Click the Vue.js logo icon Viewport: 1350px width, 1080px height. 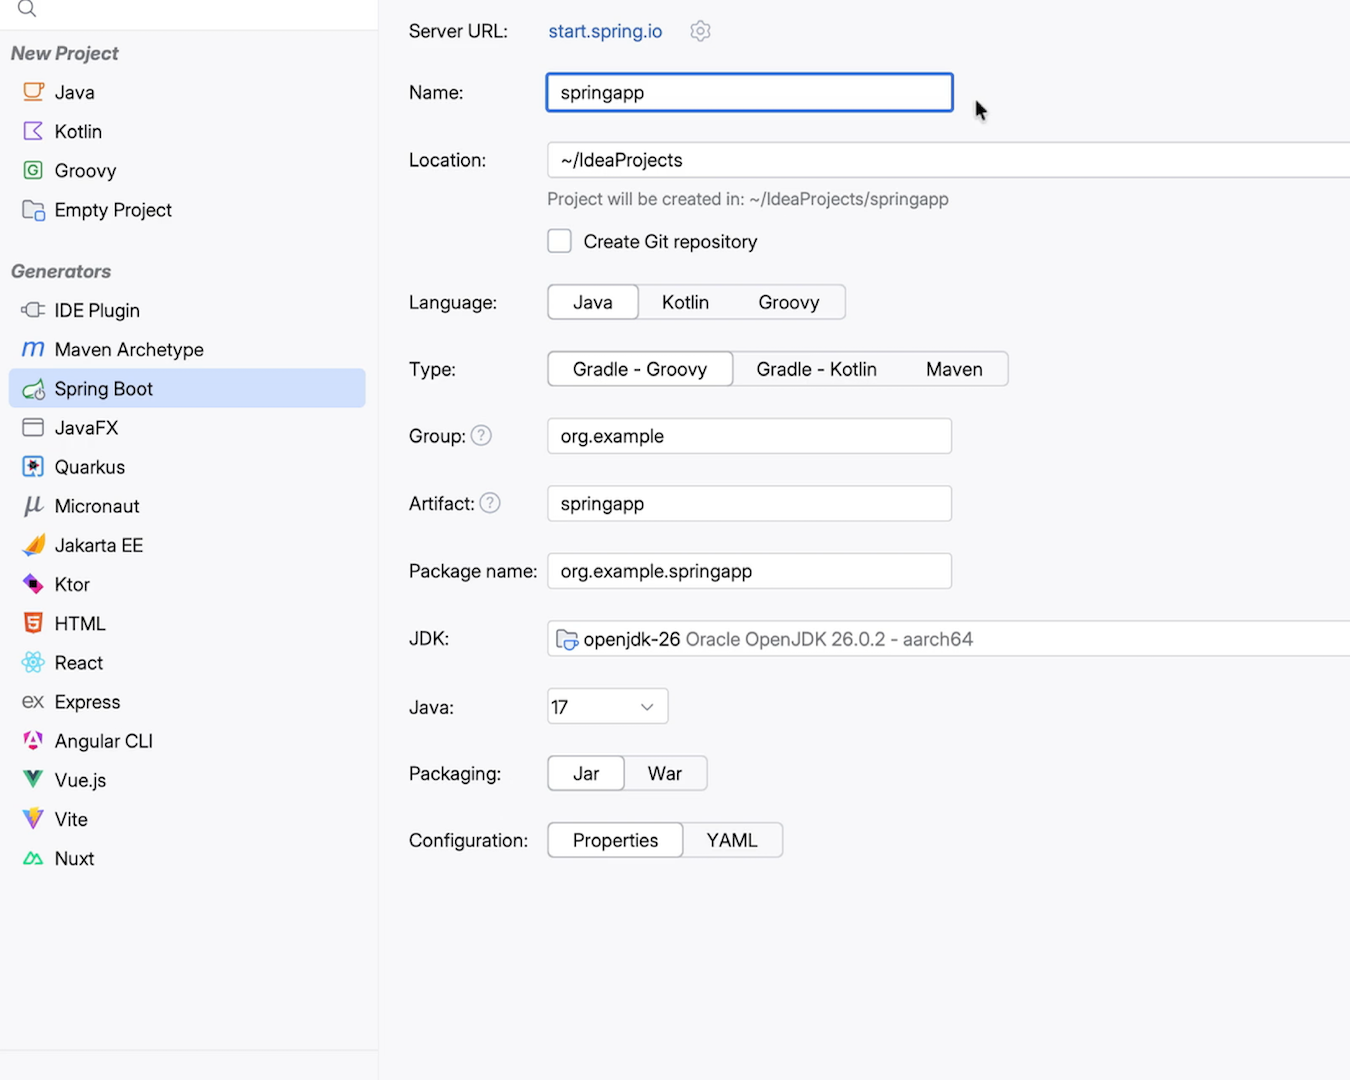coord(33,780)
